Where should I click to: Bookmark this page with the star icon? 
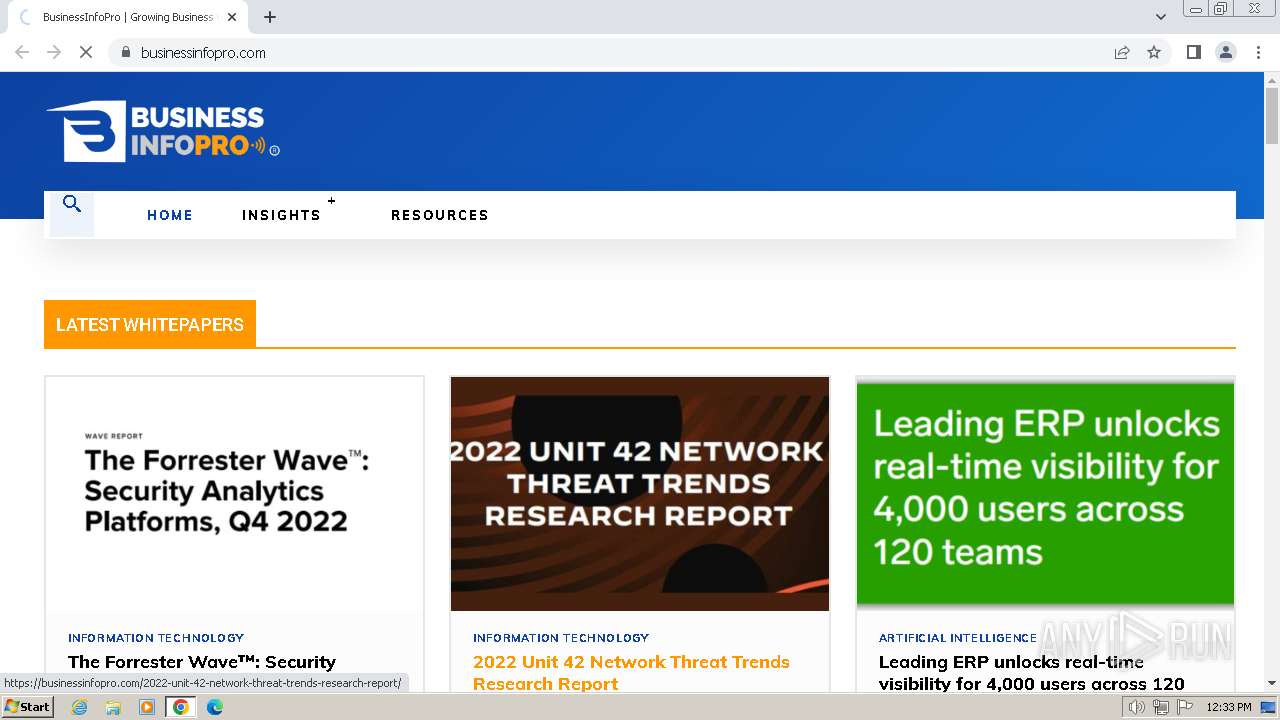pyautogui.click(x=1154, y=52)
